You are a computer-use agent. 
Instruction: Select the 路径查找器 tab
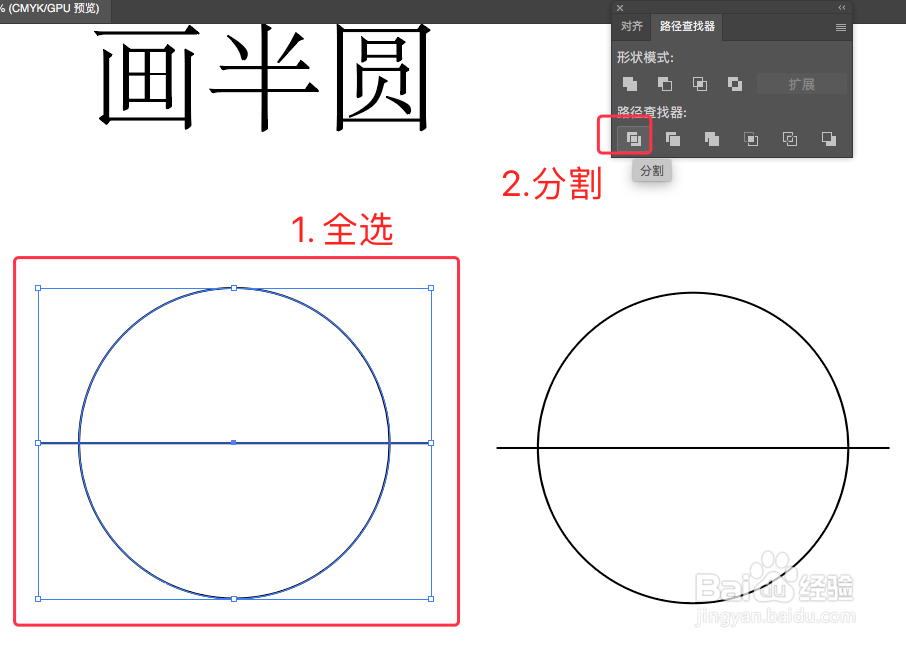tap(687, 27)
